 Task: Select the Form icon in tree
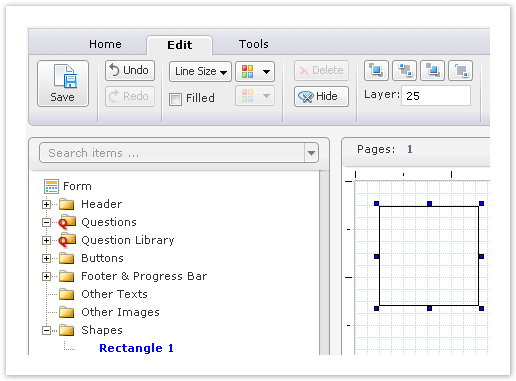(x=51, y=186)
